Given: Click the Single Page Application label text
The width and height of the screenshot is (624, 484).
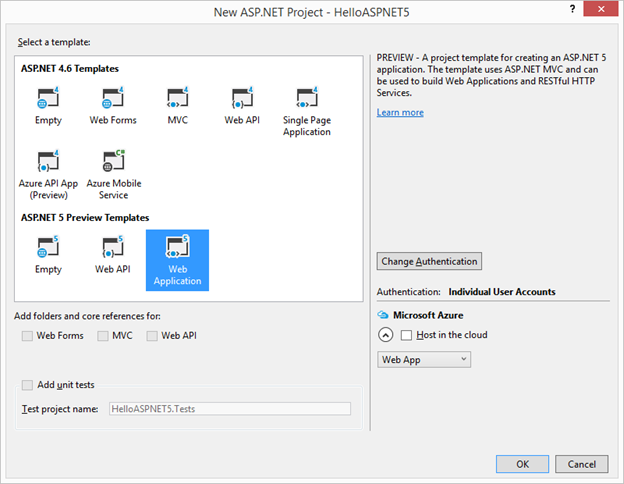Looking at the screenshot, I should click(x=307, y=126).
